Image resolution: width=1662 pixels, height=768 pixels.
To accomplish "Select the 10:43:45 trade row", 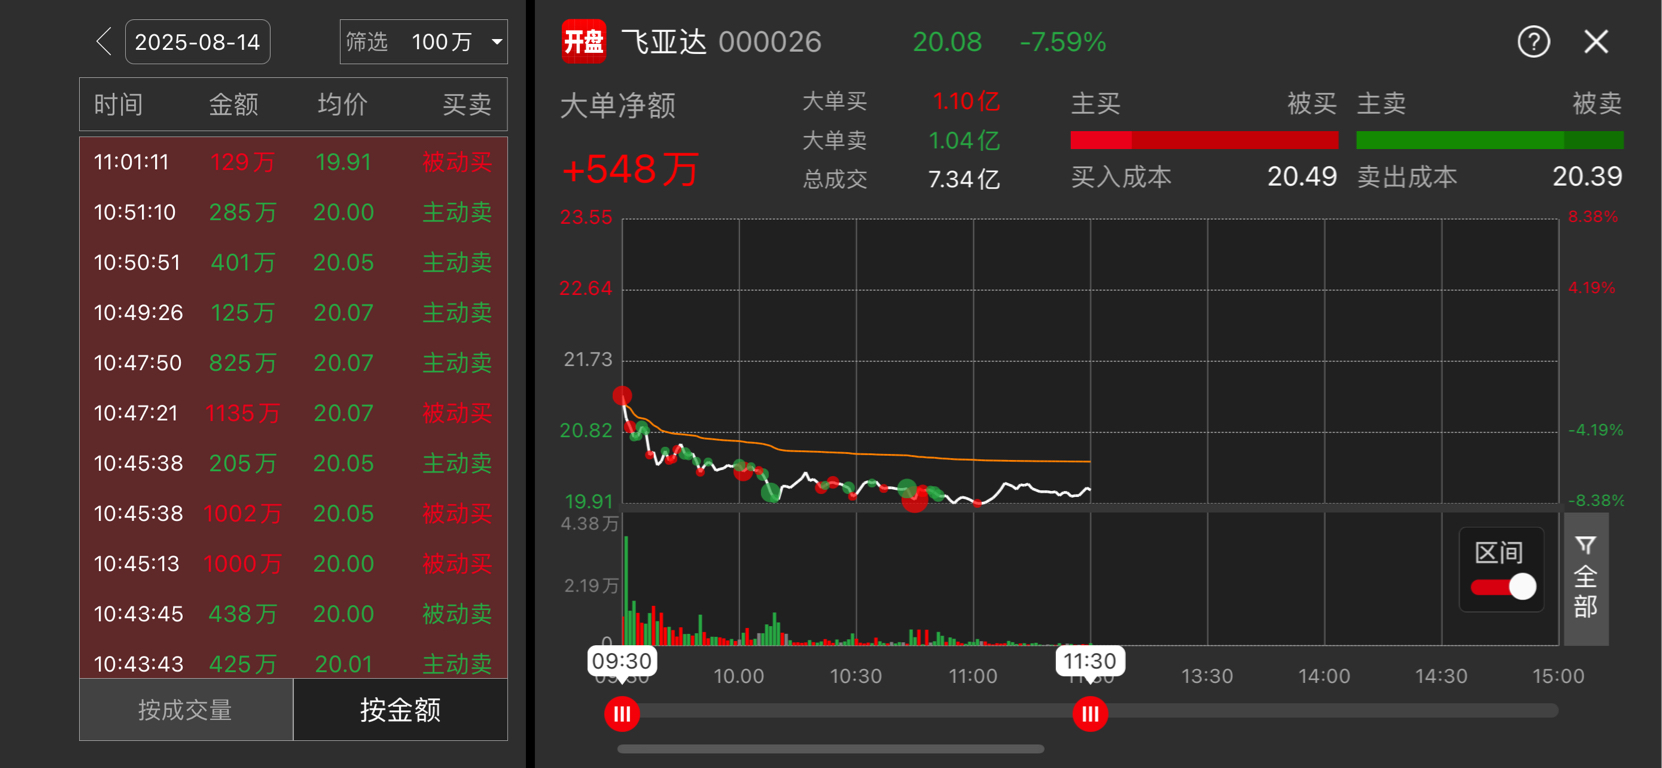I will pyautogui.click(x=294, y=614).
